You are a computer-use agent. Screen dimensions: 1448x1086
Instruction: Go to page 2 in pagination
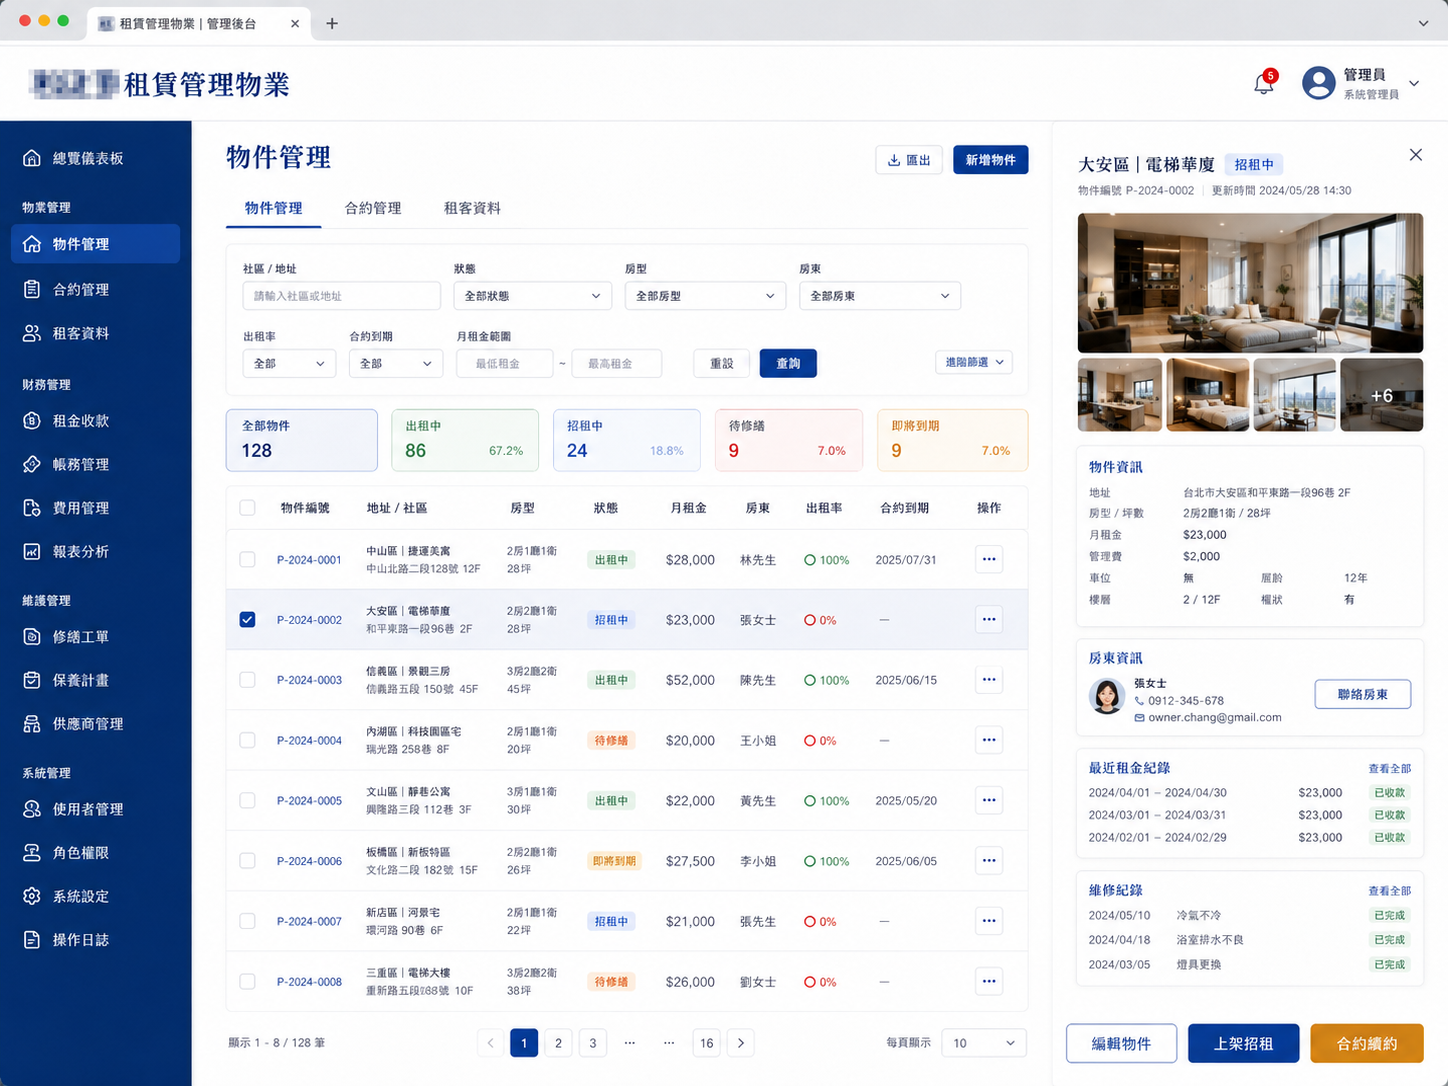558,1043
